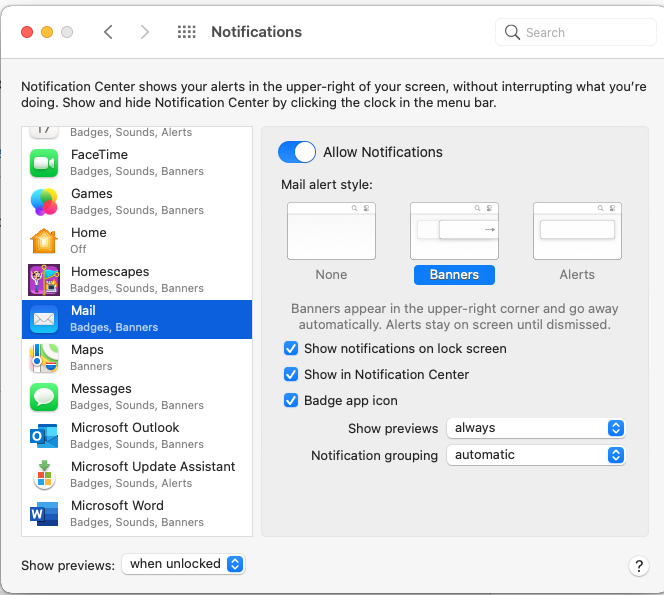Click the Notifications window title
Screen dimensions: 664x595
tap(257, 32)
